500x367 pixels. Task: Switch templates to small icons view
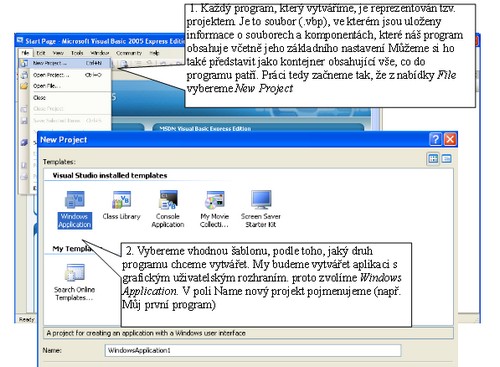[x=446, y=159]
